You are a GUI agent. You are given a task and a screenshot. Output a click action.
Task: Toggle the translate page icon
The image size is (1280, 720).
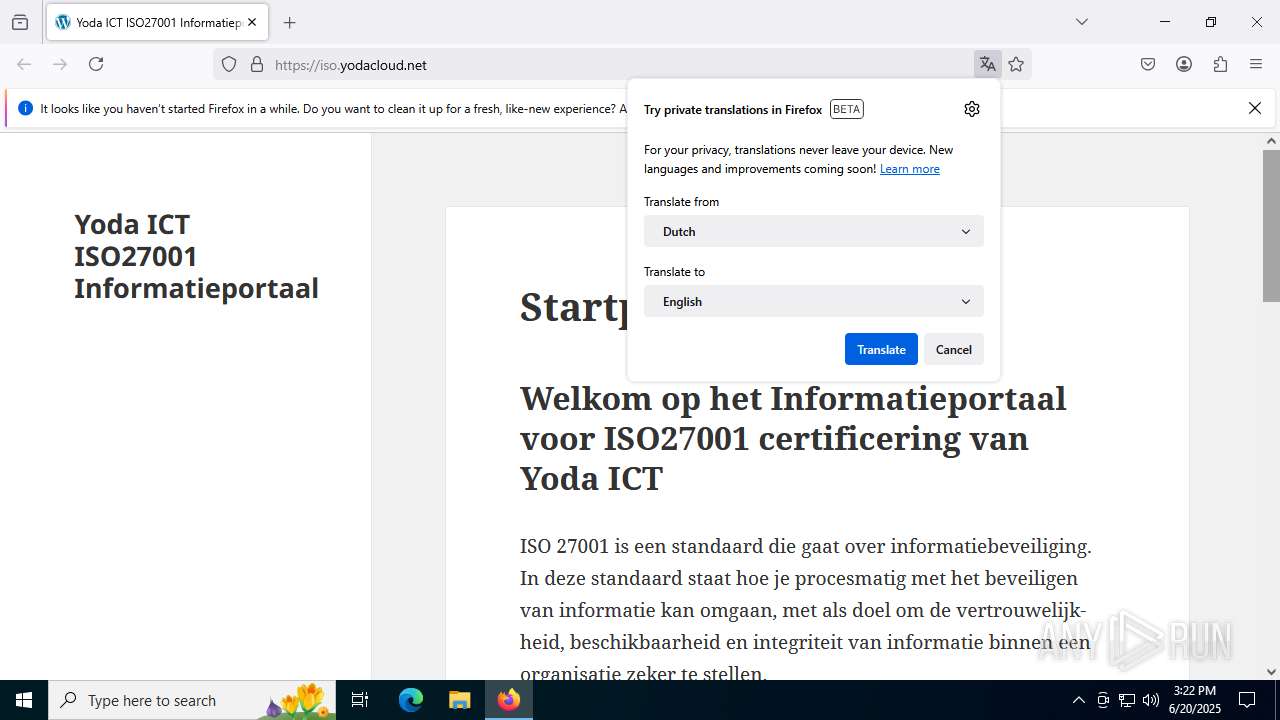click(x=988, y=64)
